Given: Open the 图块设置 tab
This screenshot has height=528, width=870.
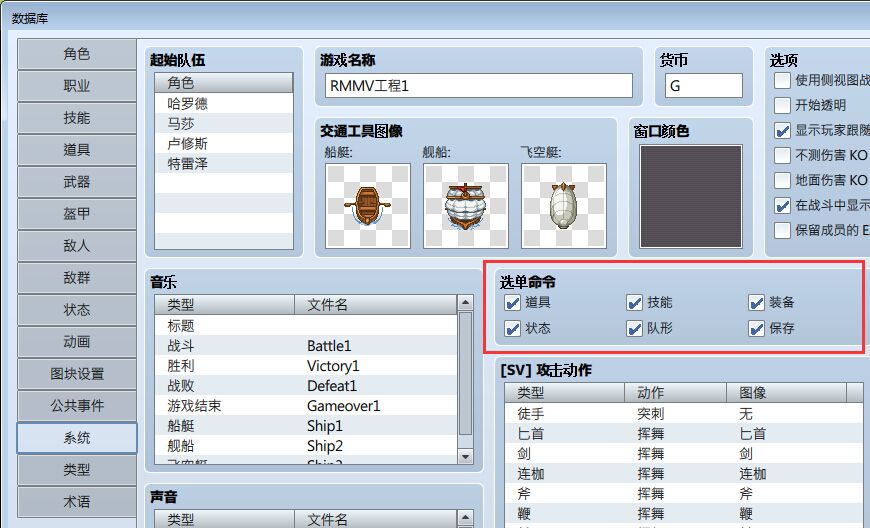Looking at the screenshot, I should click(x=77, y=374).
